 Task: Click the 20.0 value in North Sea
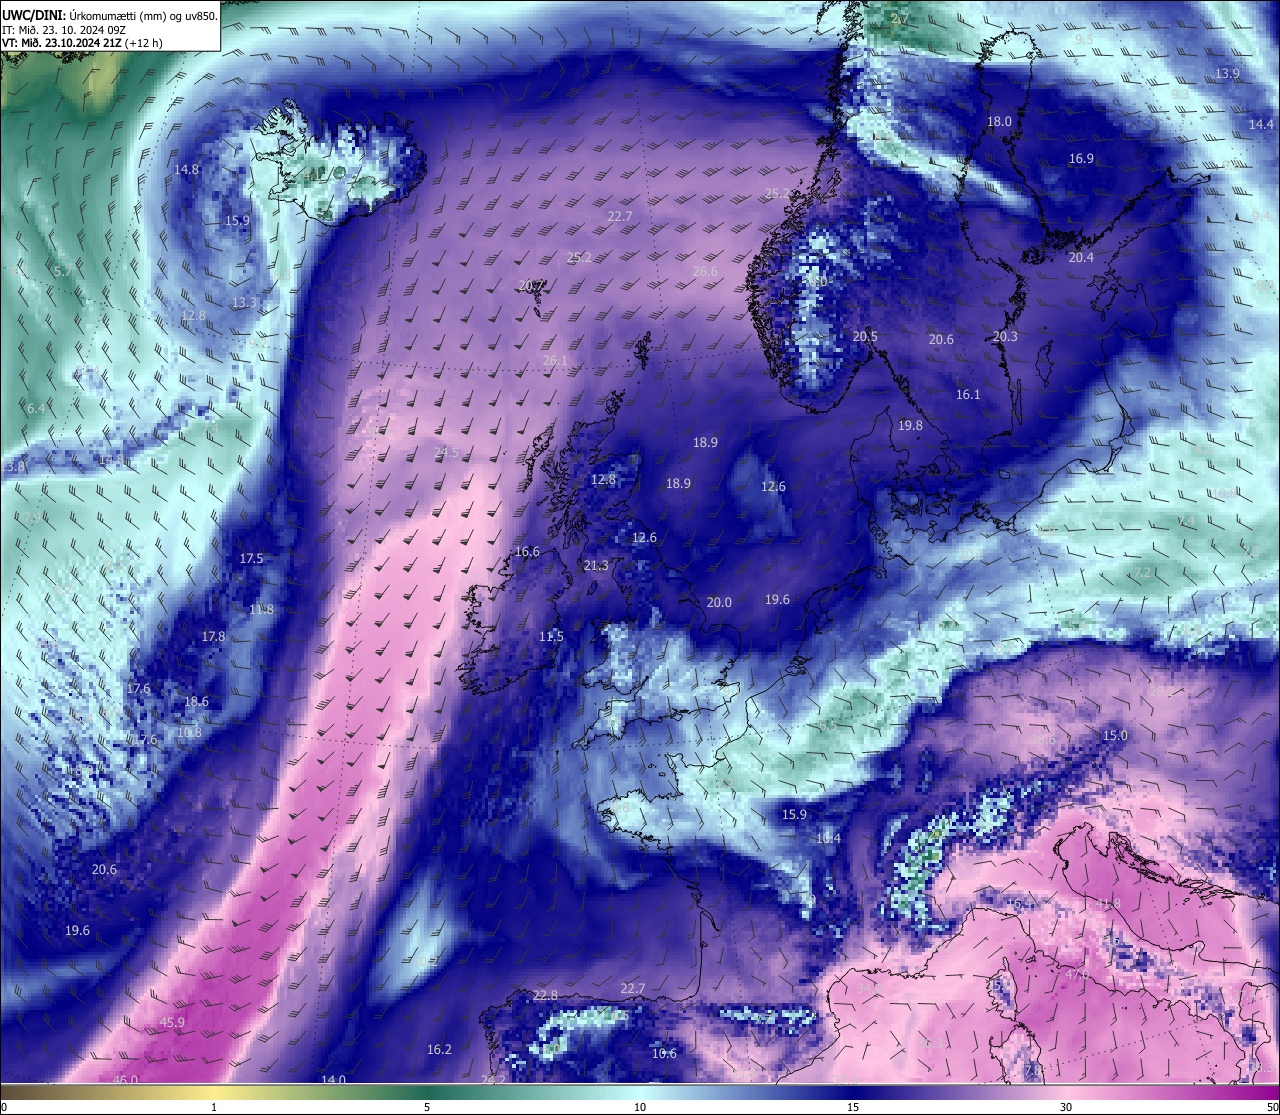[x=719, y=603]
